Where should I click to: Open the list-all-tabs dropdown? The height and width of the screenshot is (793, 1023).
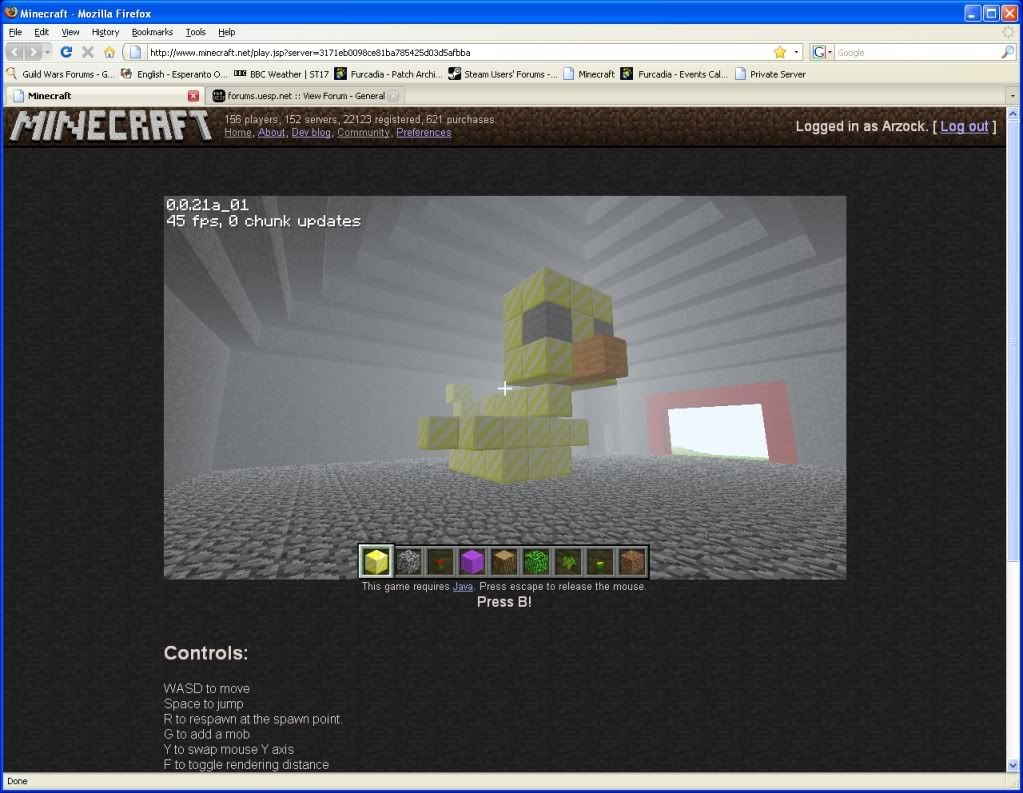(x=1013, y=96)
